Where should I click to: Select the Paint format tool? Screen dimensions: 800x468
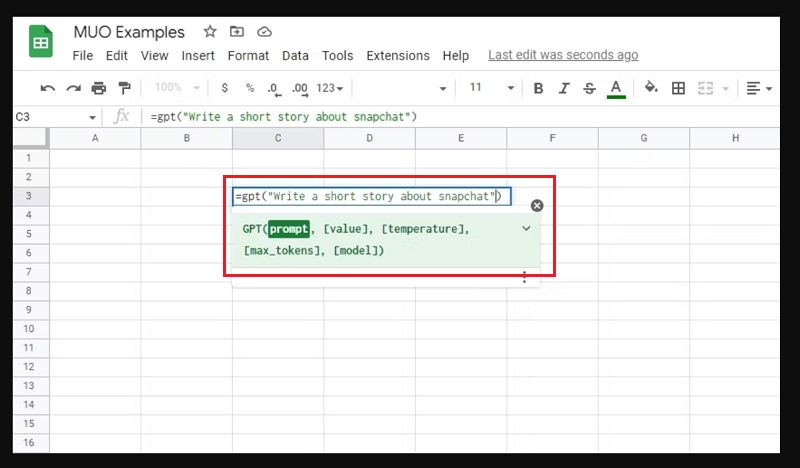(124, 88)
